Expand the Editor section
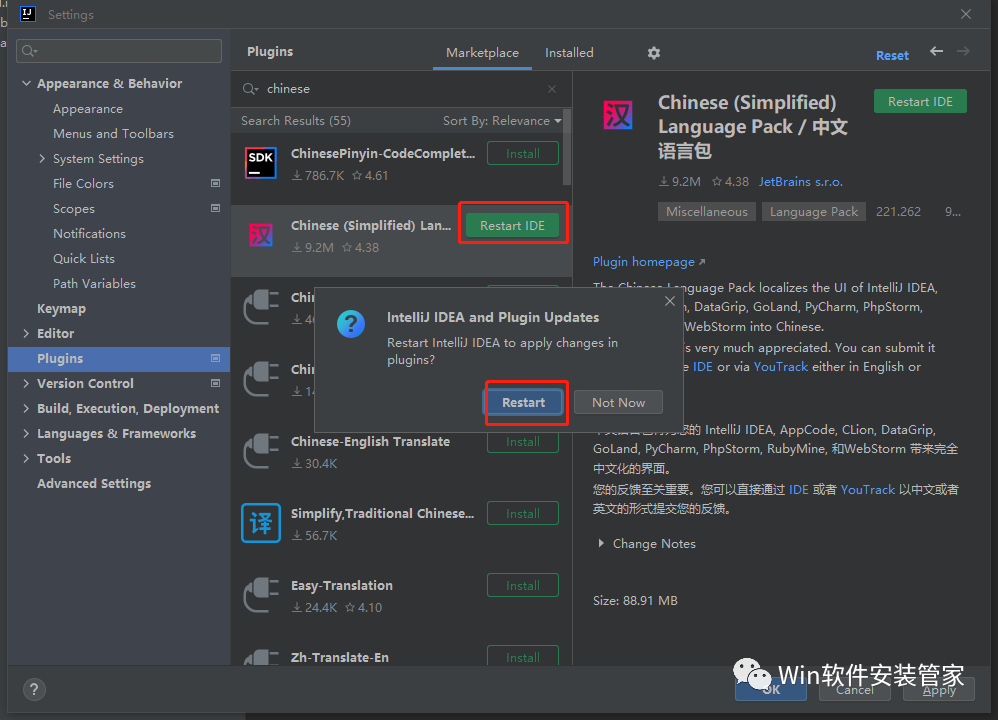This screenshot has height=720, width=998. point(26,333)
